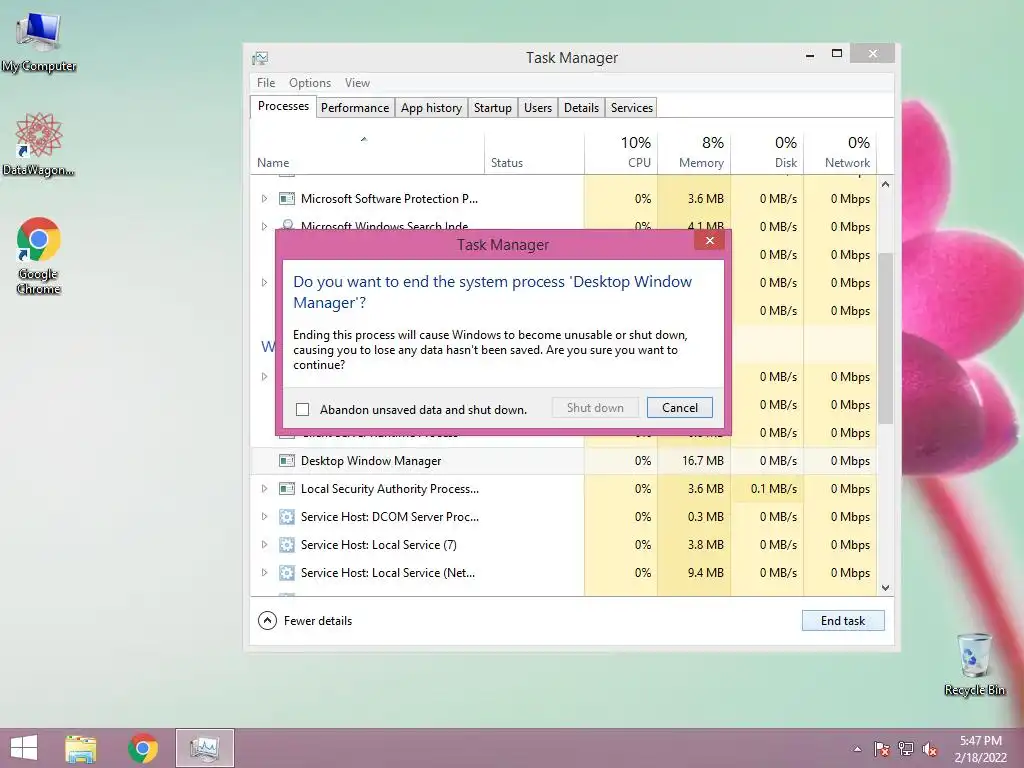Switch to the App history tab
Image resolution: width=1024 pixels, height=768 pixels.
[431, 108]
